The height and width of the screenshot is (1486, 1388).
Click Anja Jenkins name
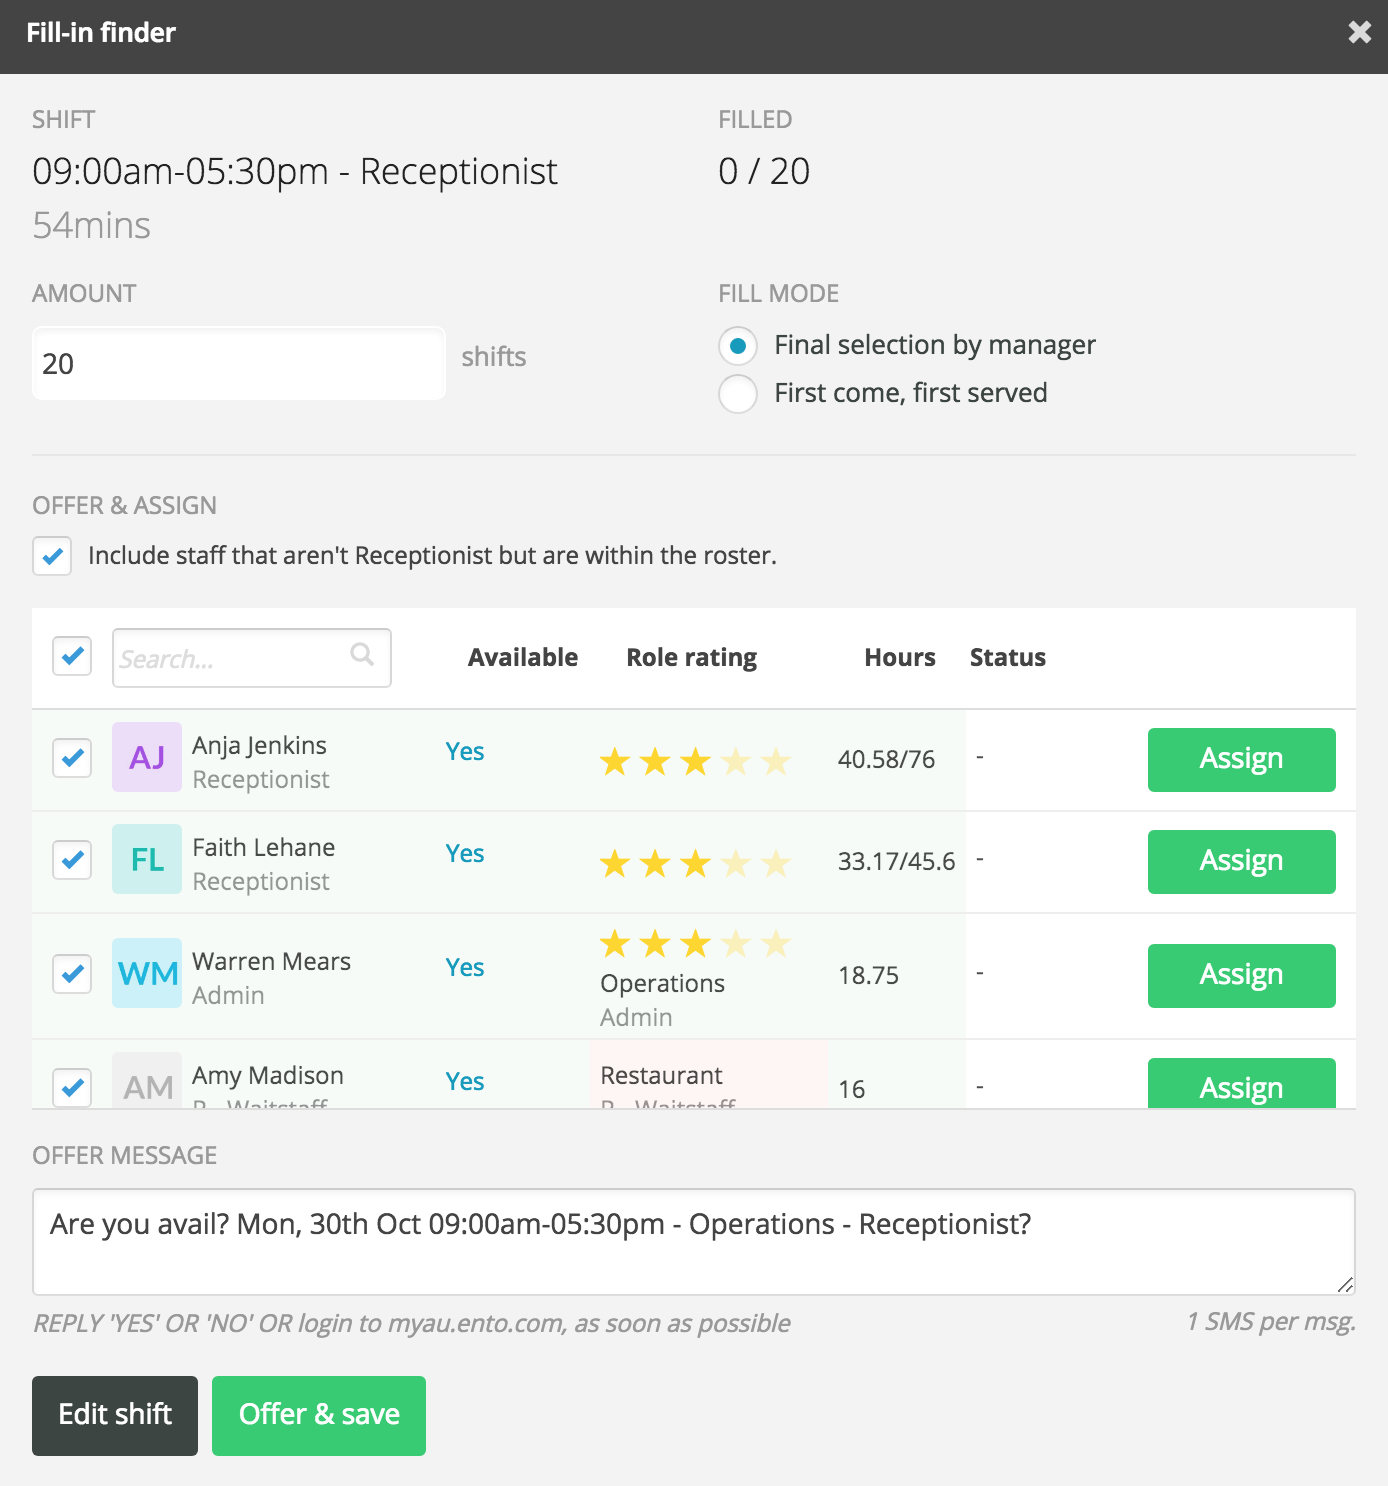[x=259, y=745]
